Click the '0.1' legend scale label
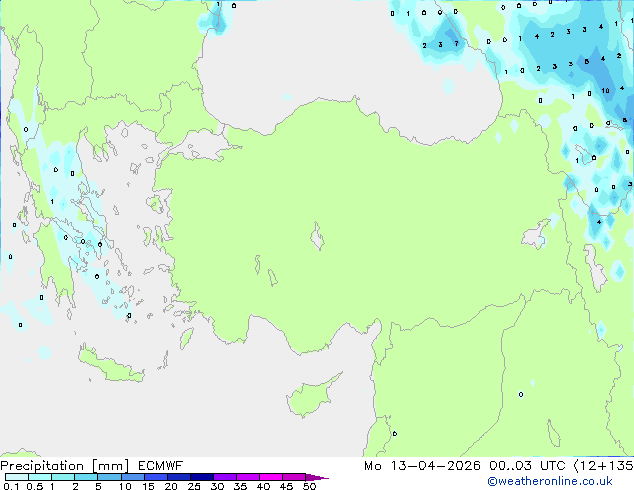The height and width of the screenshot is (490, 634). point(11,486)
